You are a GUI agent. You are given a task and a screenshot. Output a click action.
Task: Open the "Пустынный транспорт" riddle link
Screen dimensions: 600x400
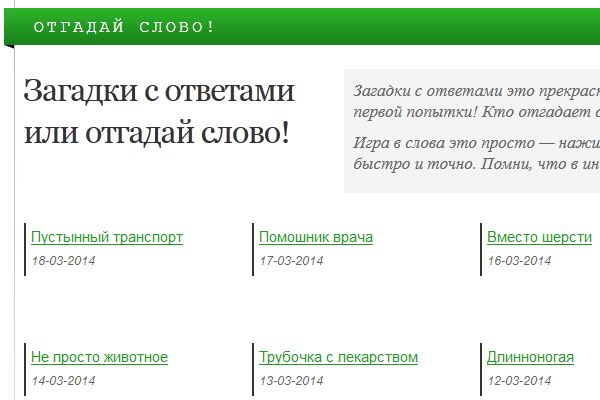point(107,238)
